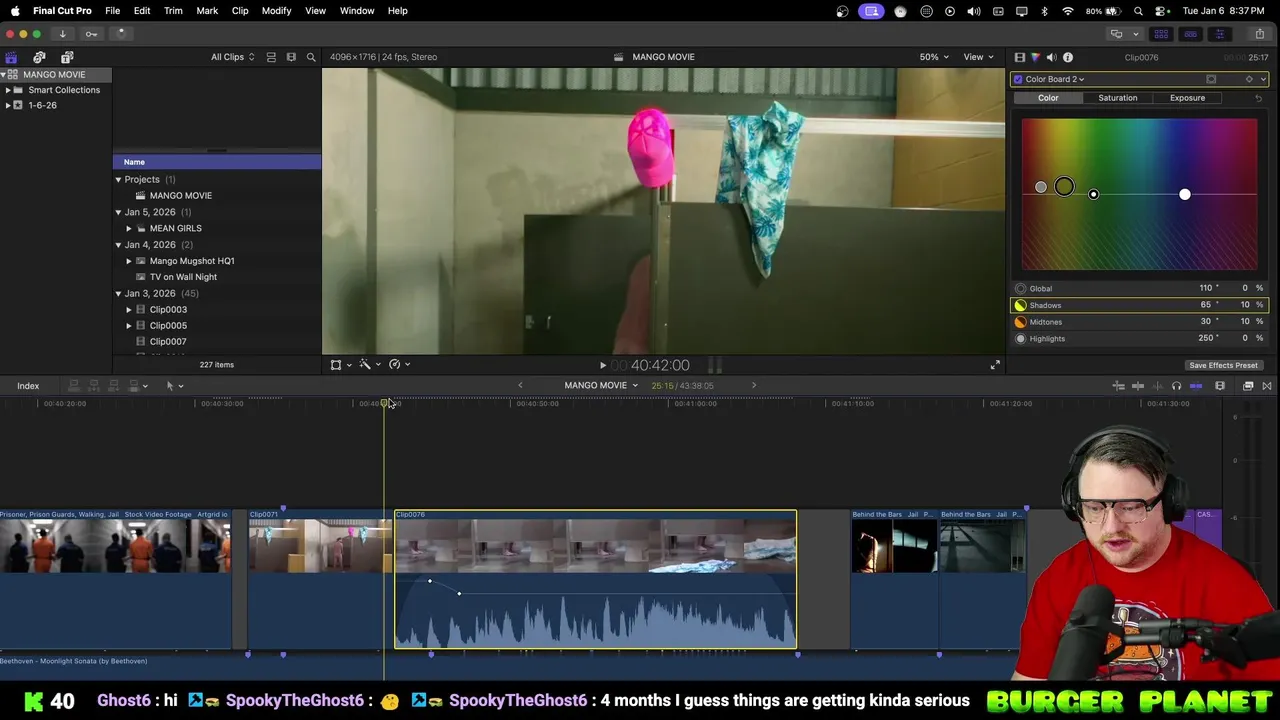Toggle Color Board 2 checkbox
Viewport: 1280px width, 720px height.
[1019, 79]
